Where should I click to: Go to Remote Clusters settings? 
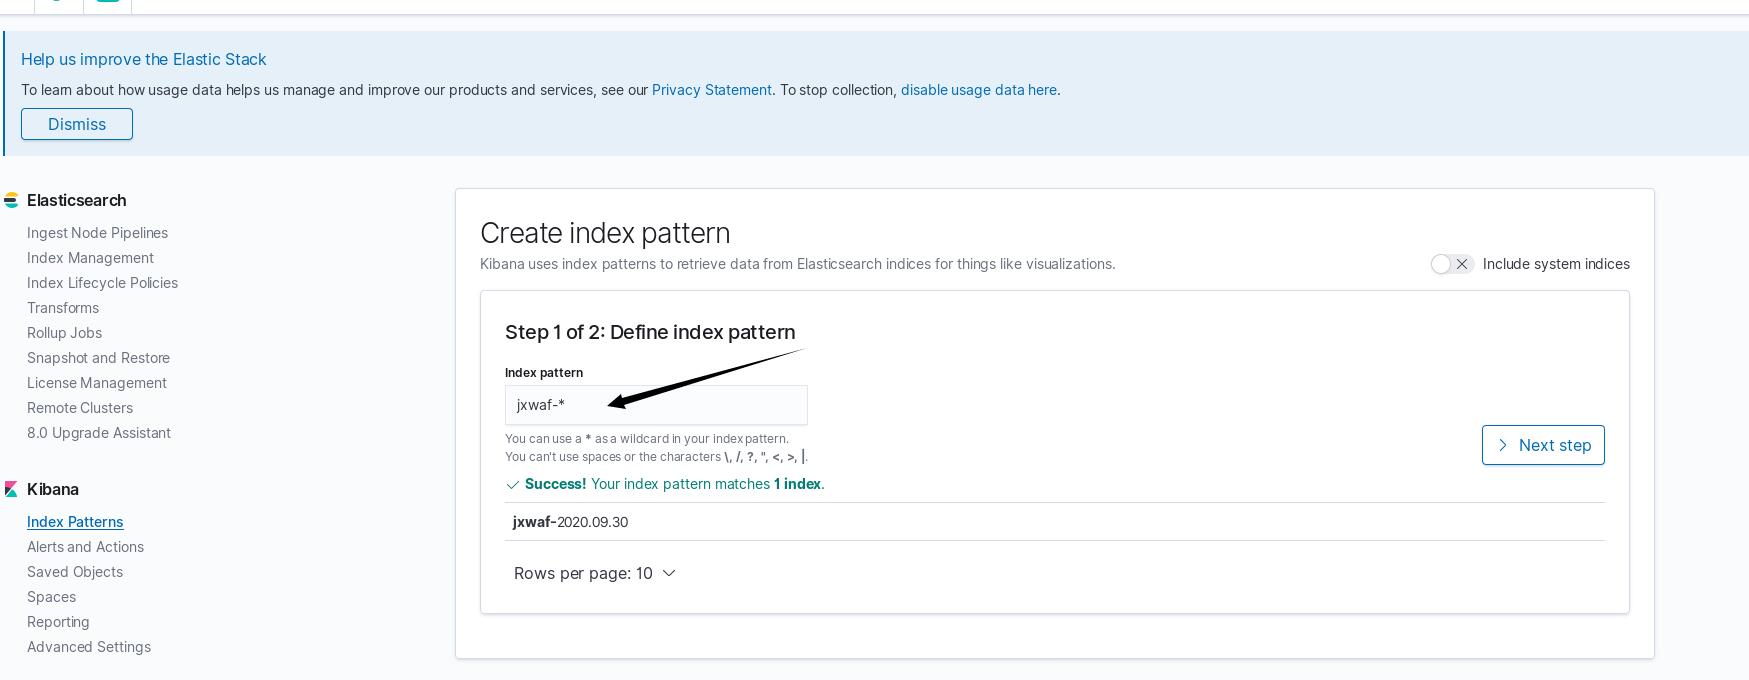click(x=80, y=408)
